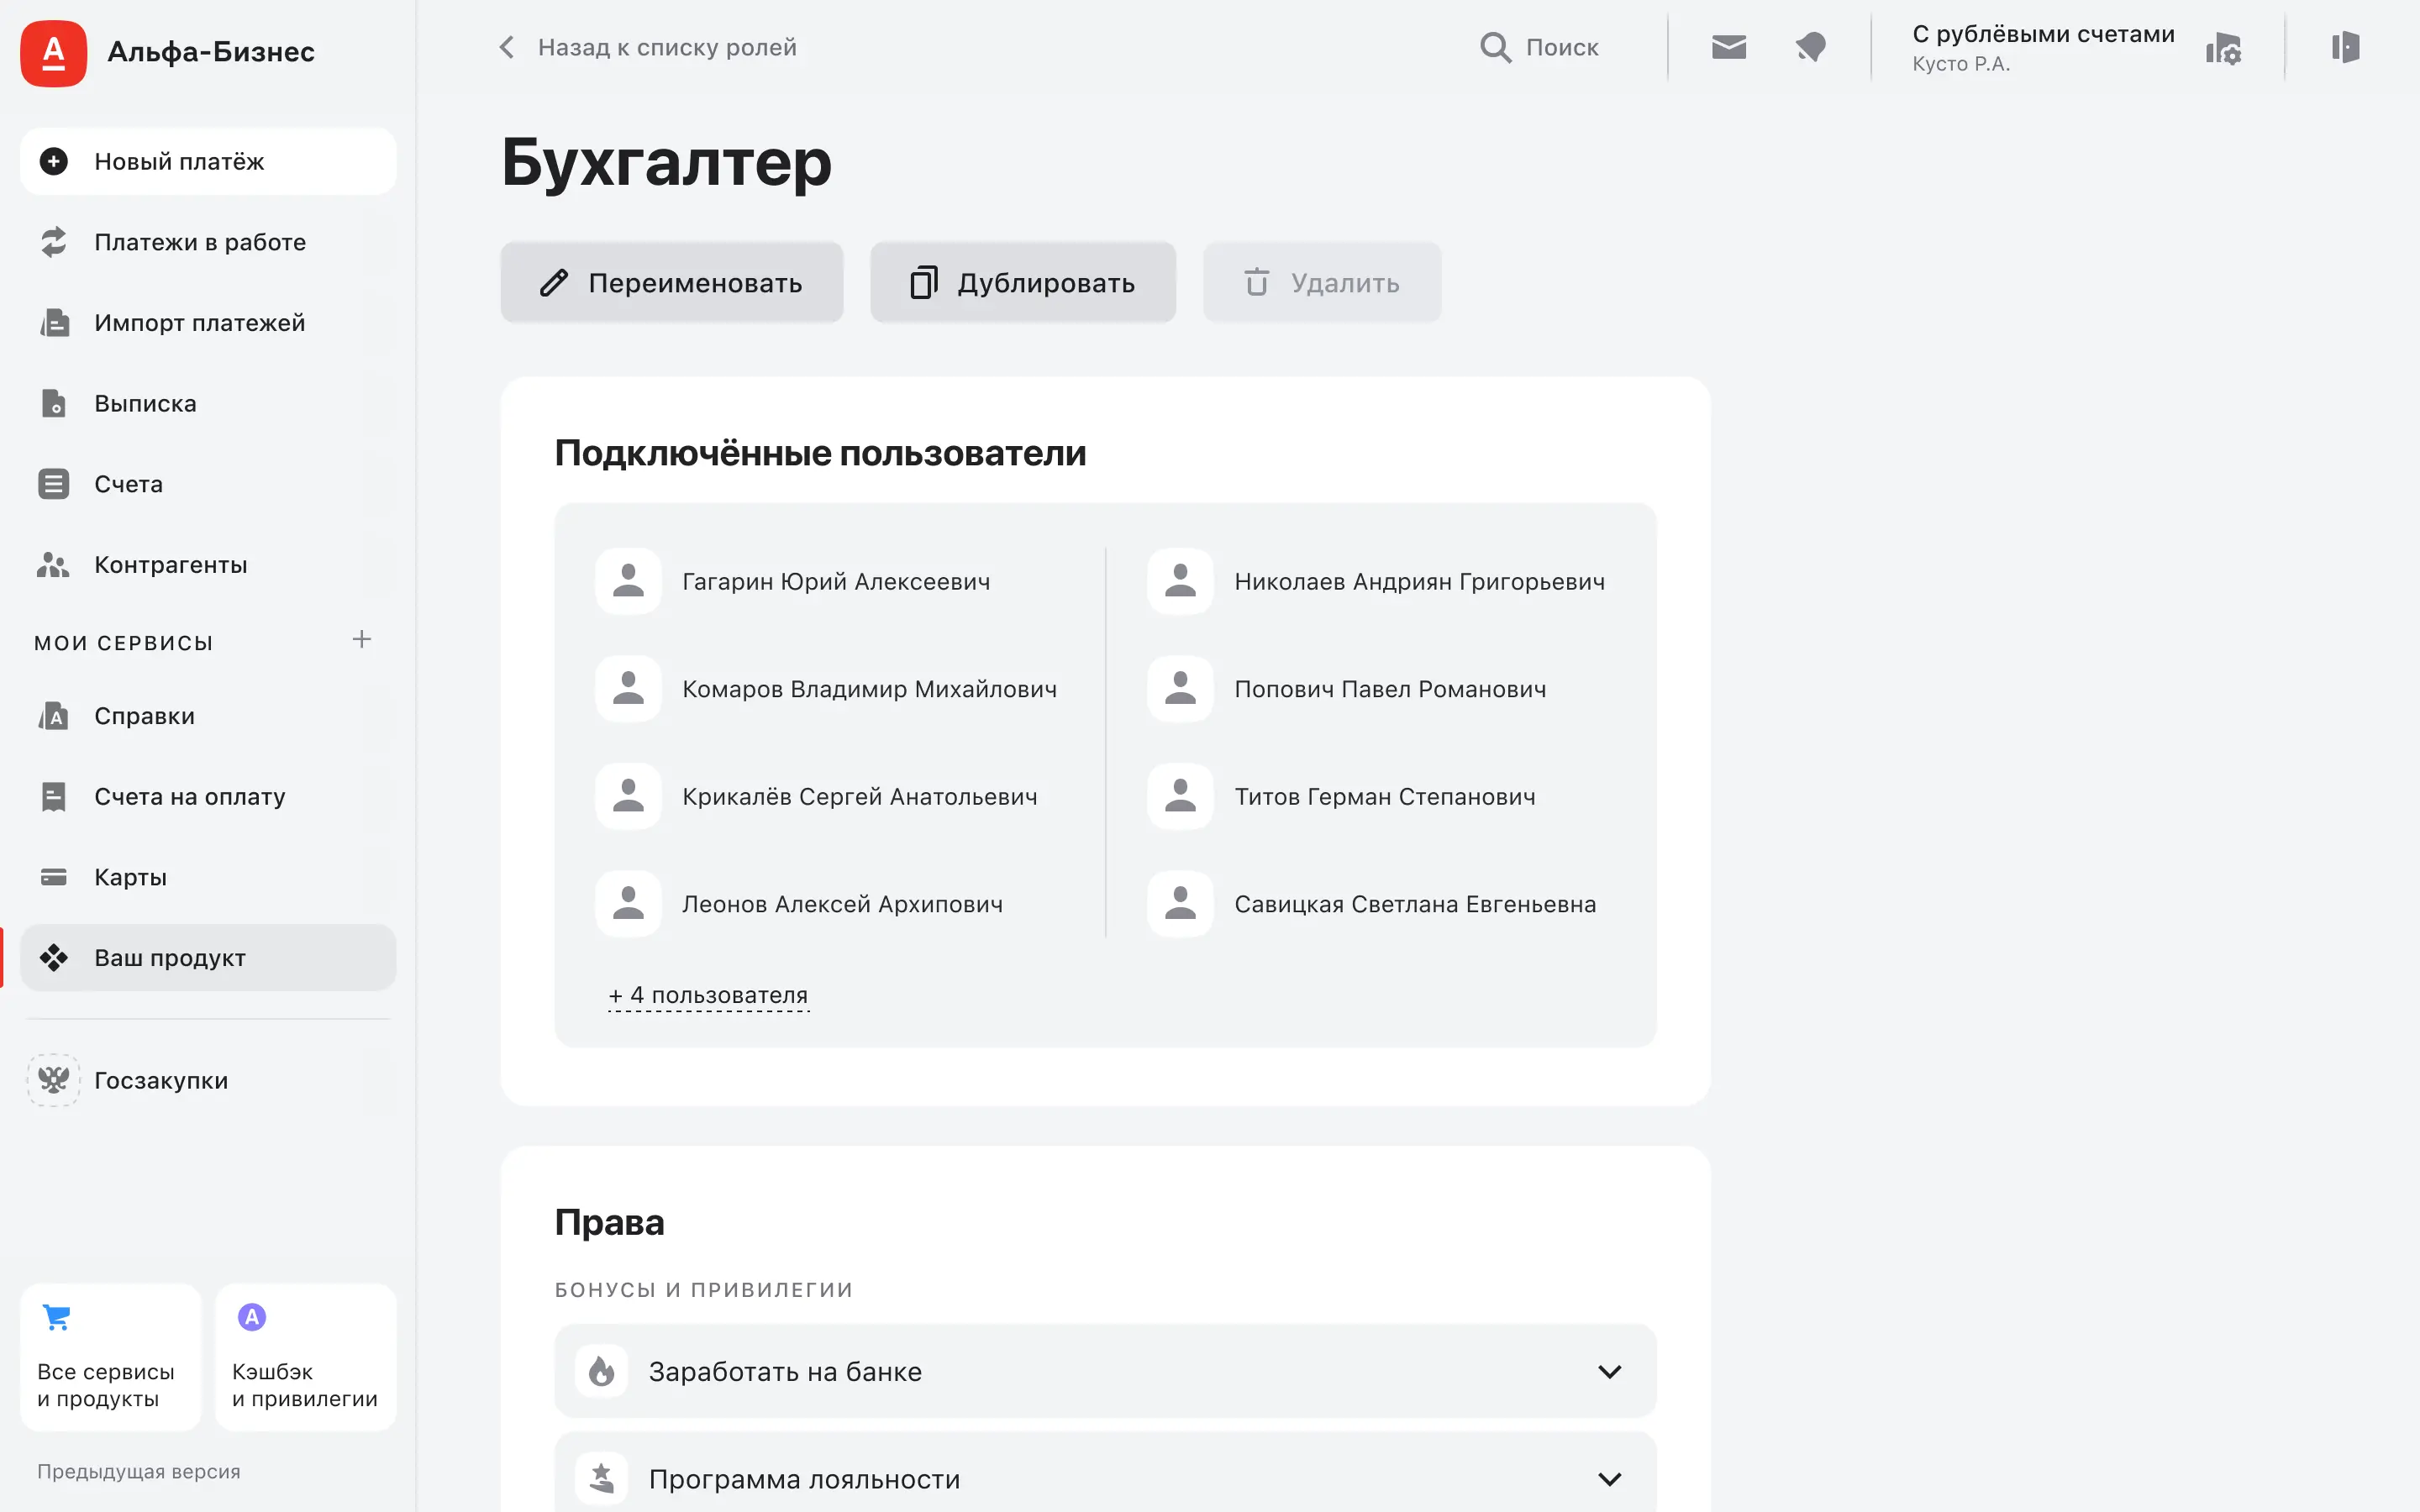
Task: Show the + 4 пользователя hidden users
Action: [x=708, y=996]
